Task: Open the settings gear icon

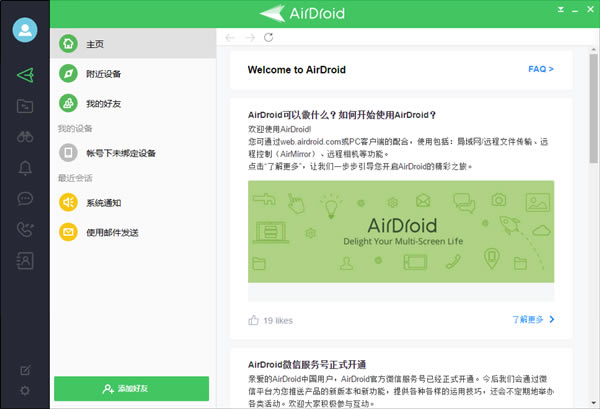Action: (x=25, y=390)
